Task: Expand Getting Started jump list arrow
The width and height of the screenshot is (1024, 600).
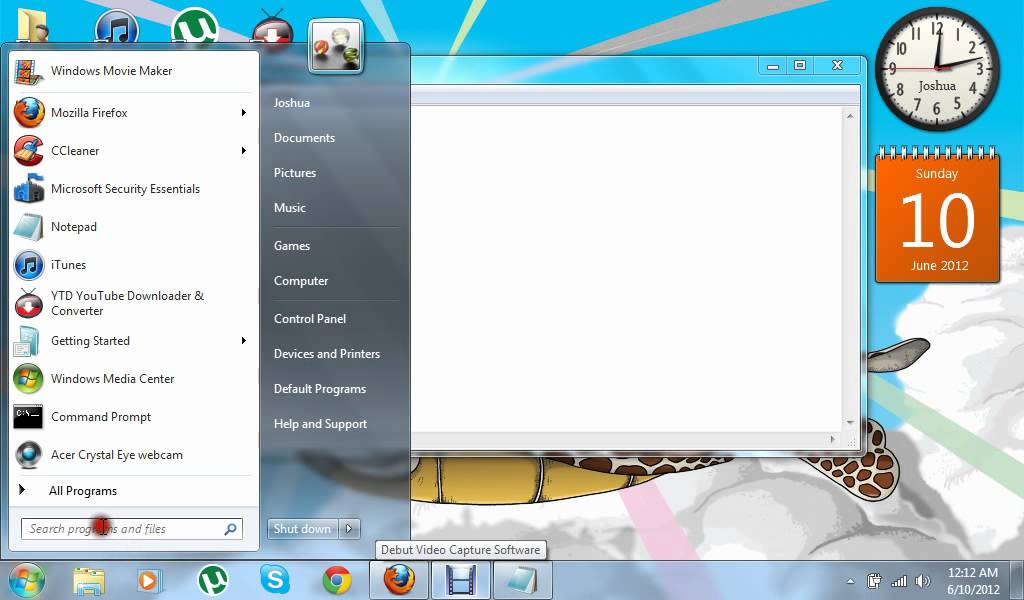Action: click(244, 341)
